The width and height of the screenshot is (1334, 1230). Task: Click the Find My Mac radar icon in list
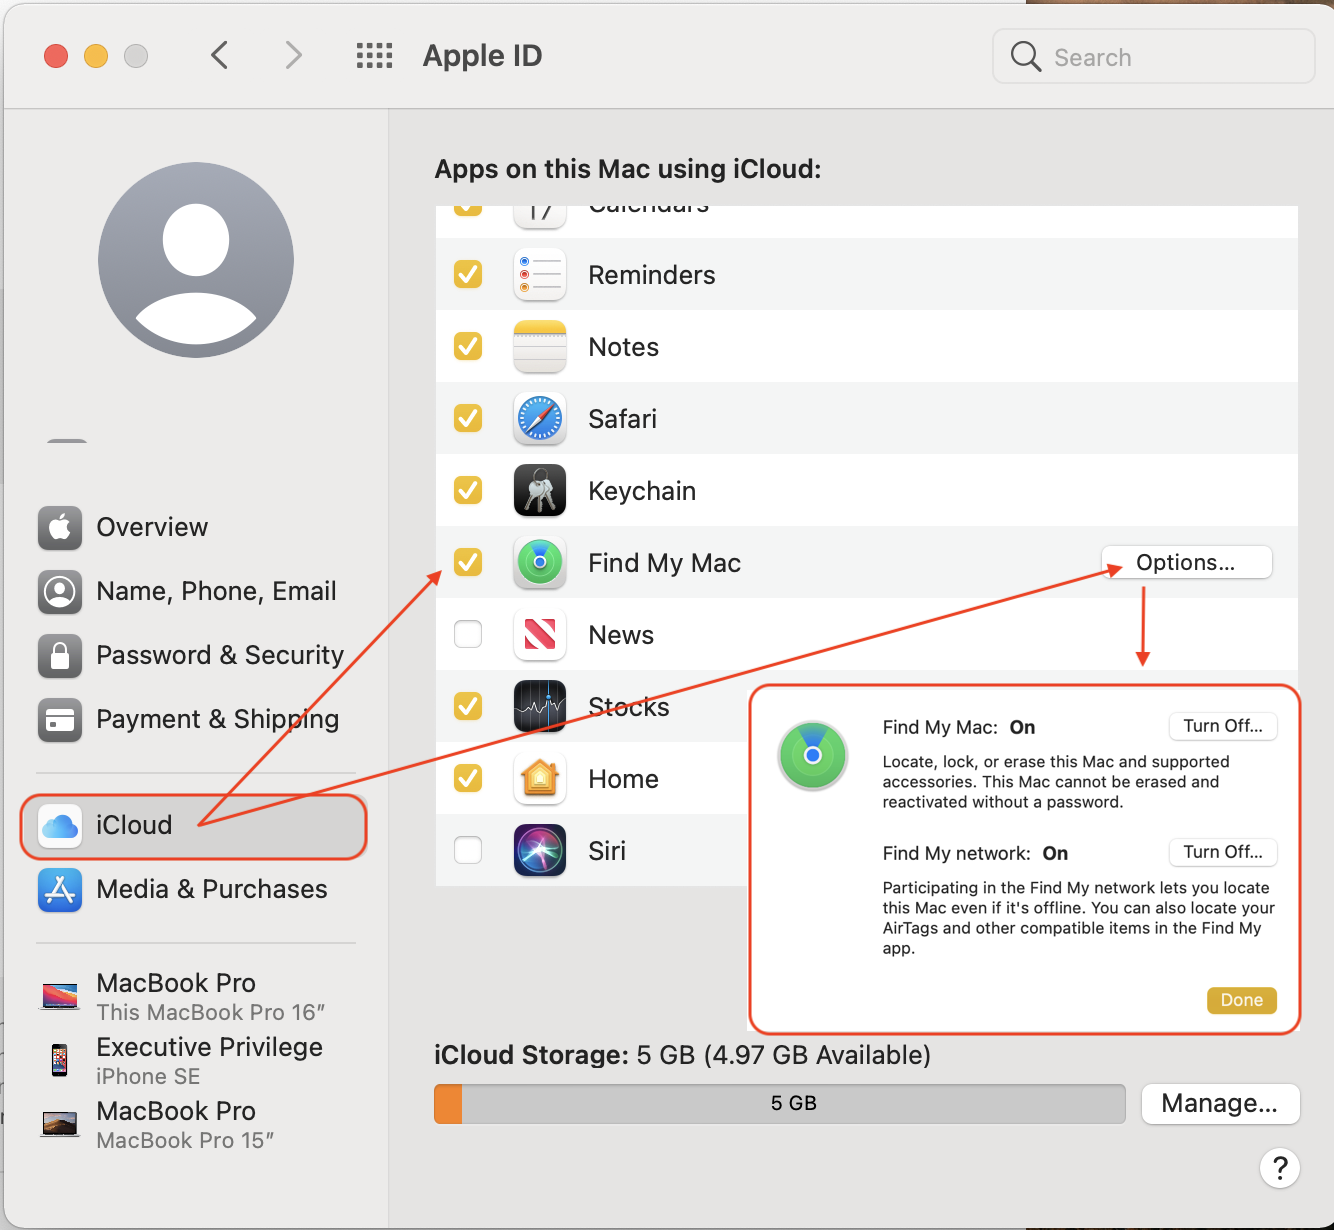pos(540,563)
